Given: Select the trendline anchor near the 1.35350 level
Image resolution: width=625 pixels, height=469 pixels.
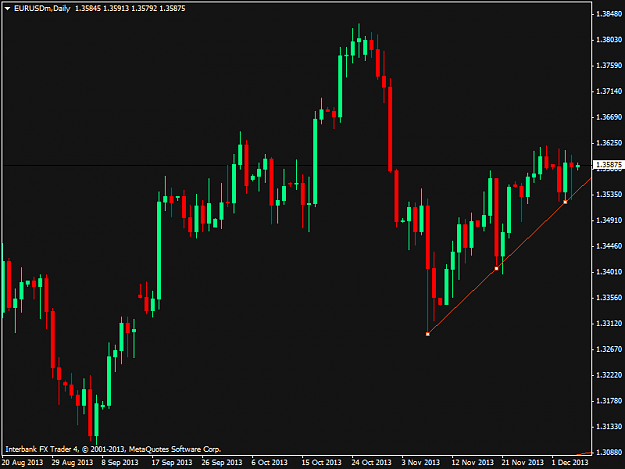Looking at the screenshot, I should click(565, 202).
